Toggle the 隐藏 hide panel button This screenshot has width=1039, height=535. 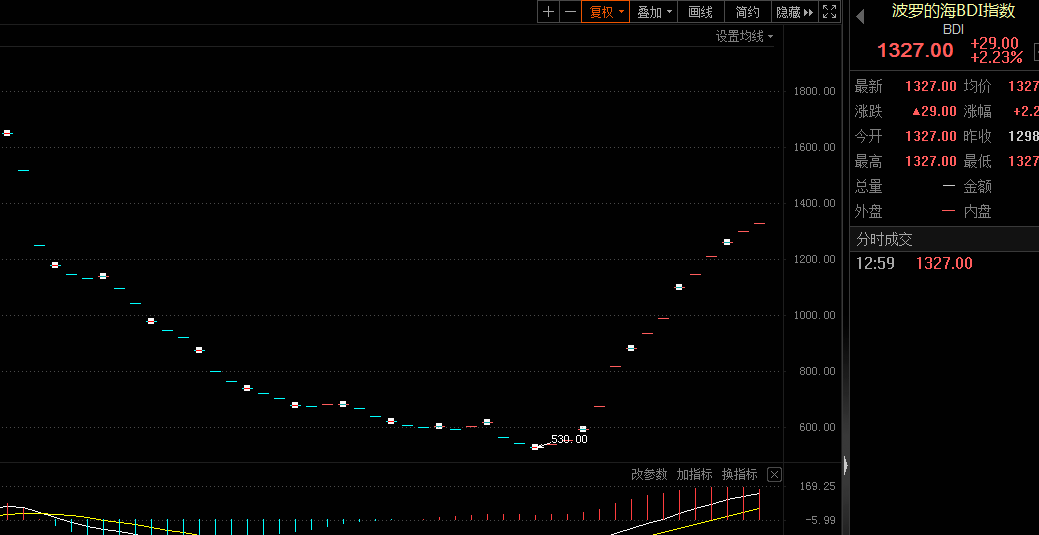[x=795, y=12]
